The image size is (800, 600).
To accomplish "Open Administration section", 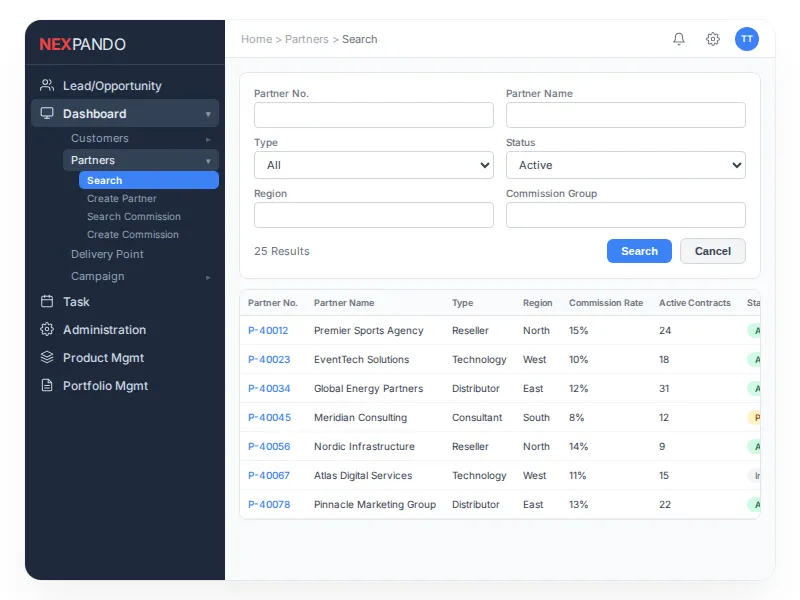I will 125,330.
